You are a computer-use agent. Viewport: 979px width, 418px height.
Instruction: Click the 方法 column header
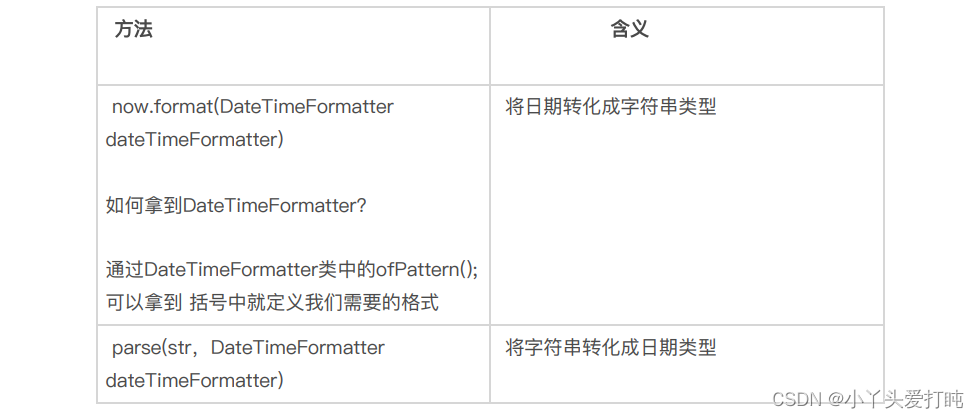[134, 29]
